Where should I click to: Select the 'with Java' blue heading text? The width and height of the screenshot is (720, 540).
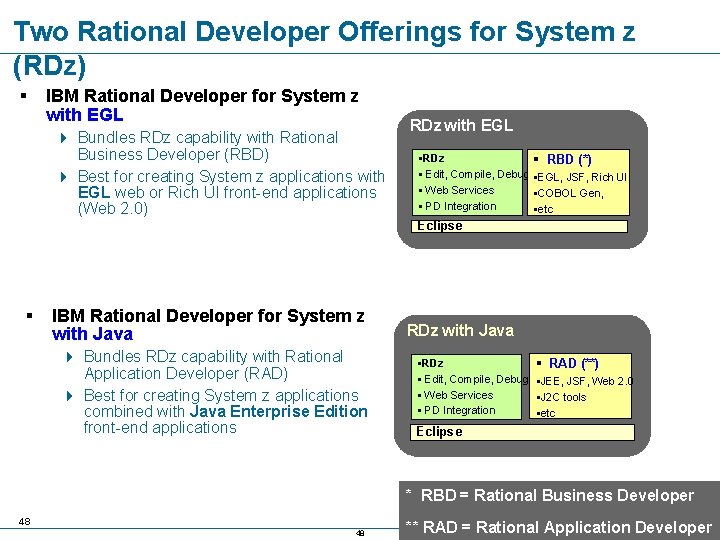pos(92,334)
